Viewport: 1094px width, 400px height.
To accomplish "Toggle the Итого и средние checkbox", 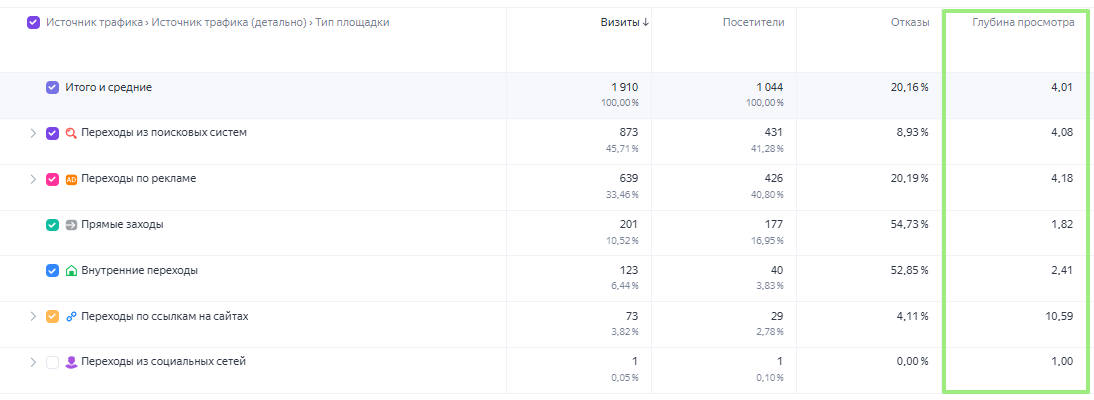I will click(x=52, y=88).
